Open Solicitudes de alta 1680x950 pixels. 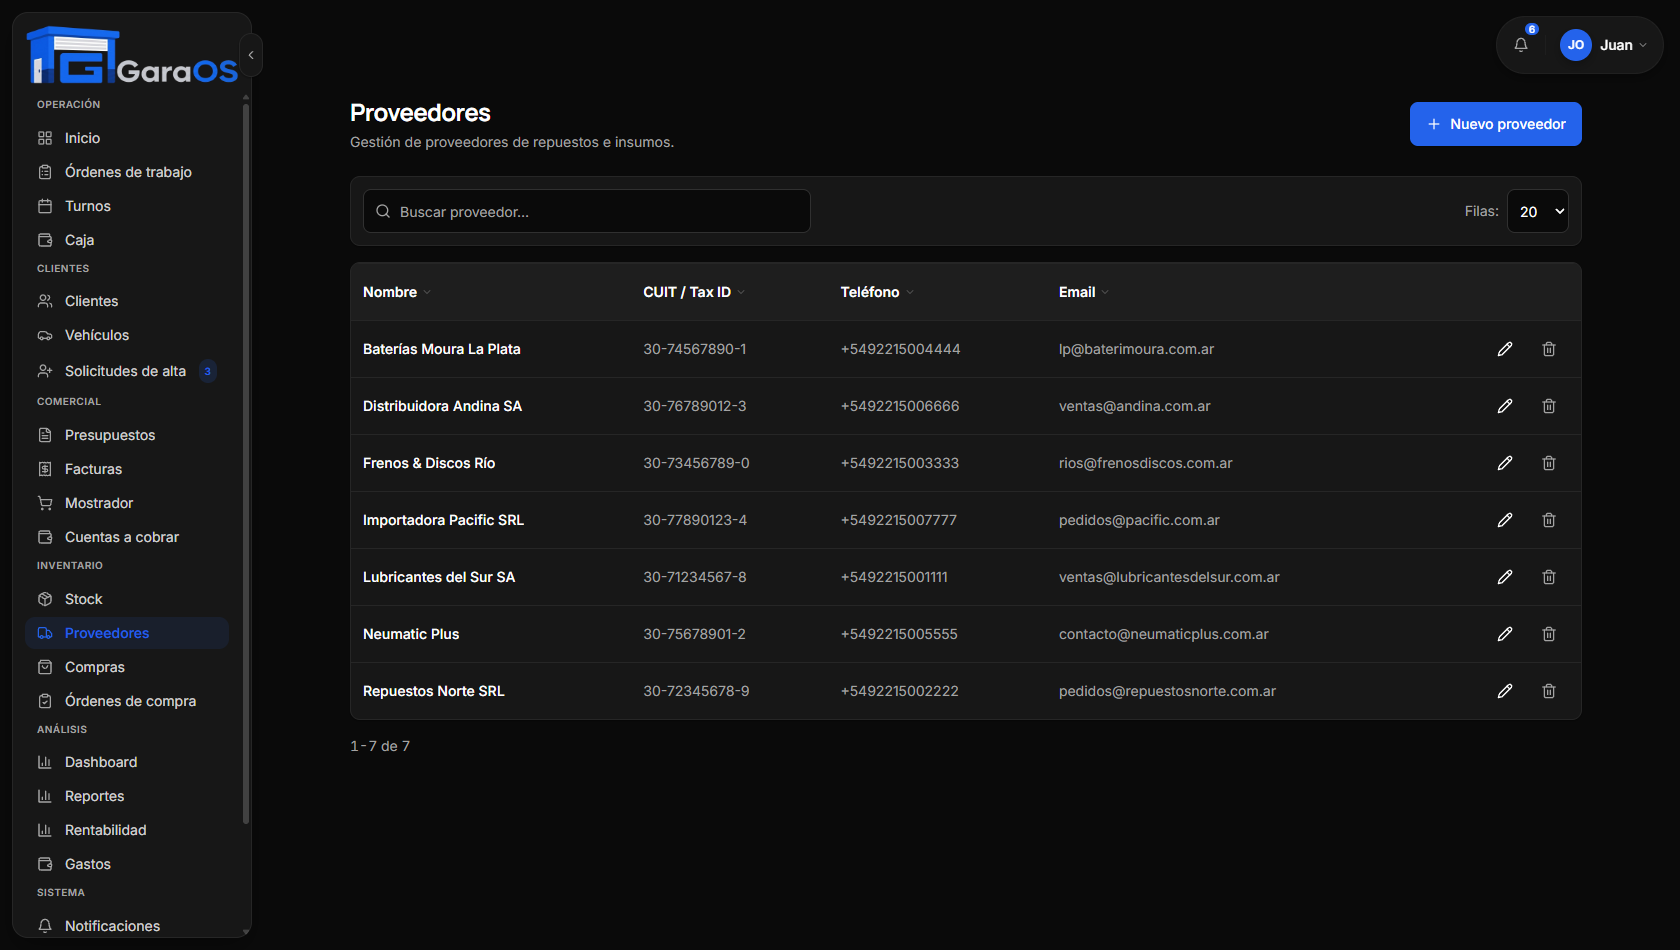[x=127, y=371]
